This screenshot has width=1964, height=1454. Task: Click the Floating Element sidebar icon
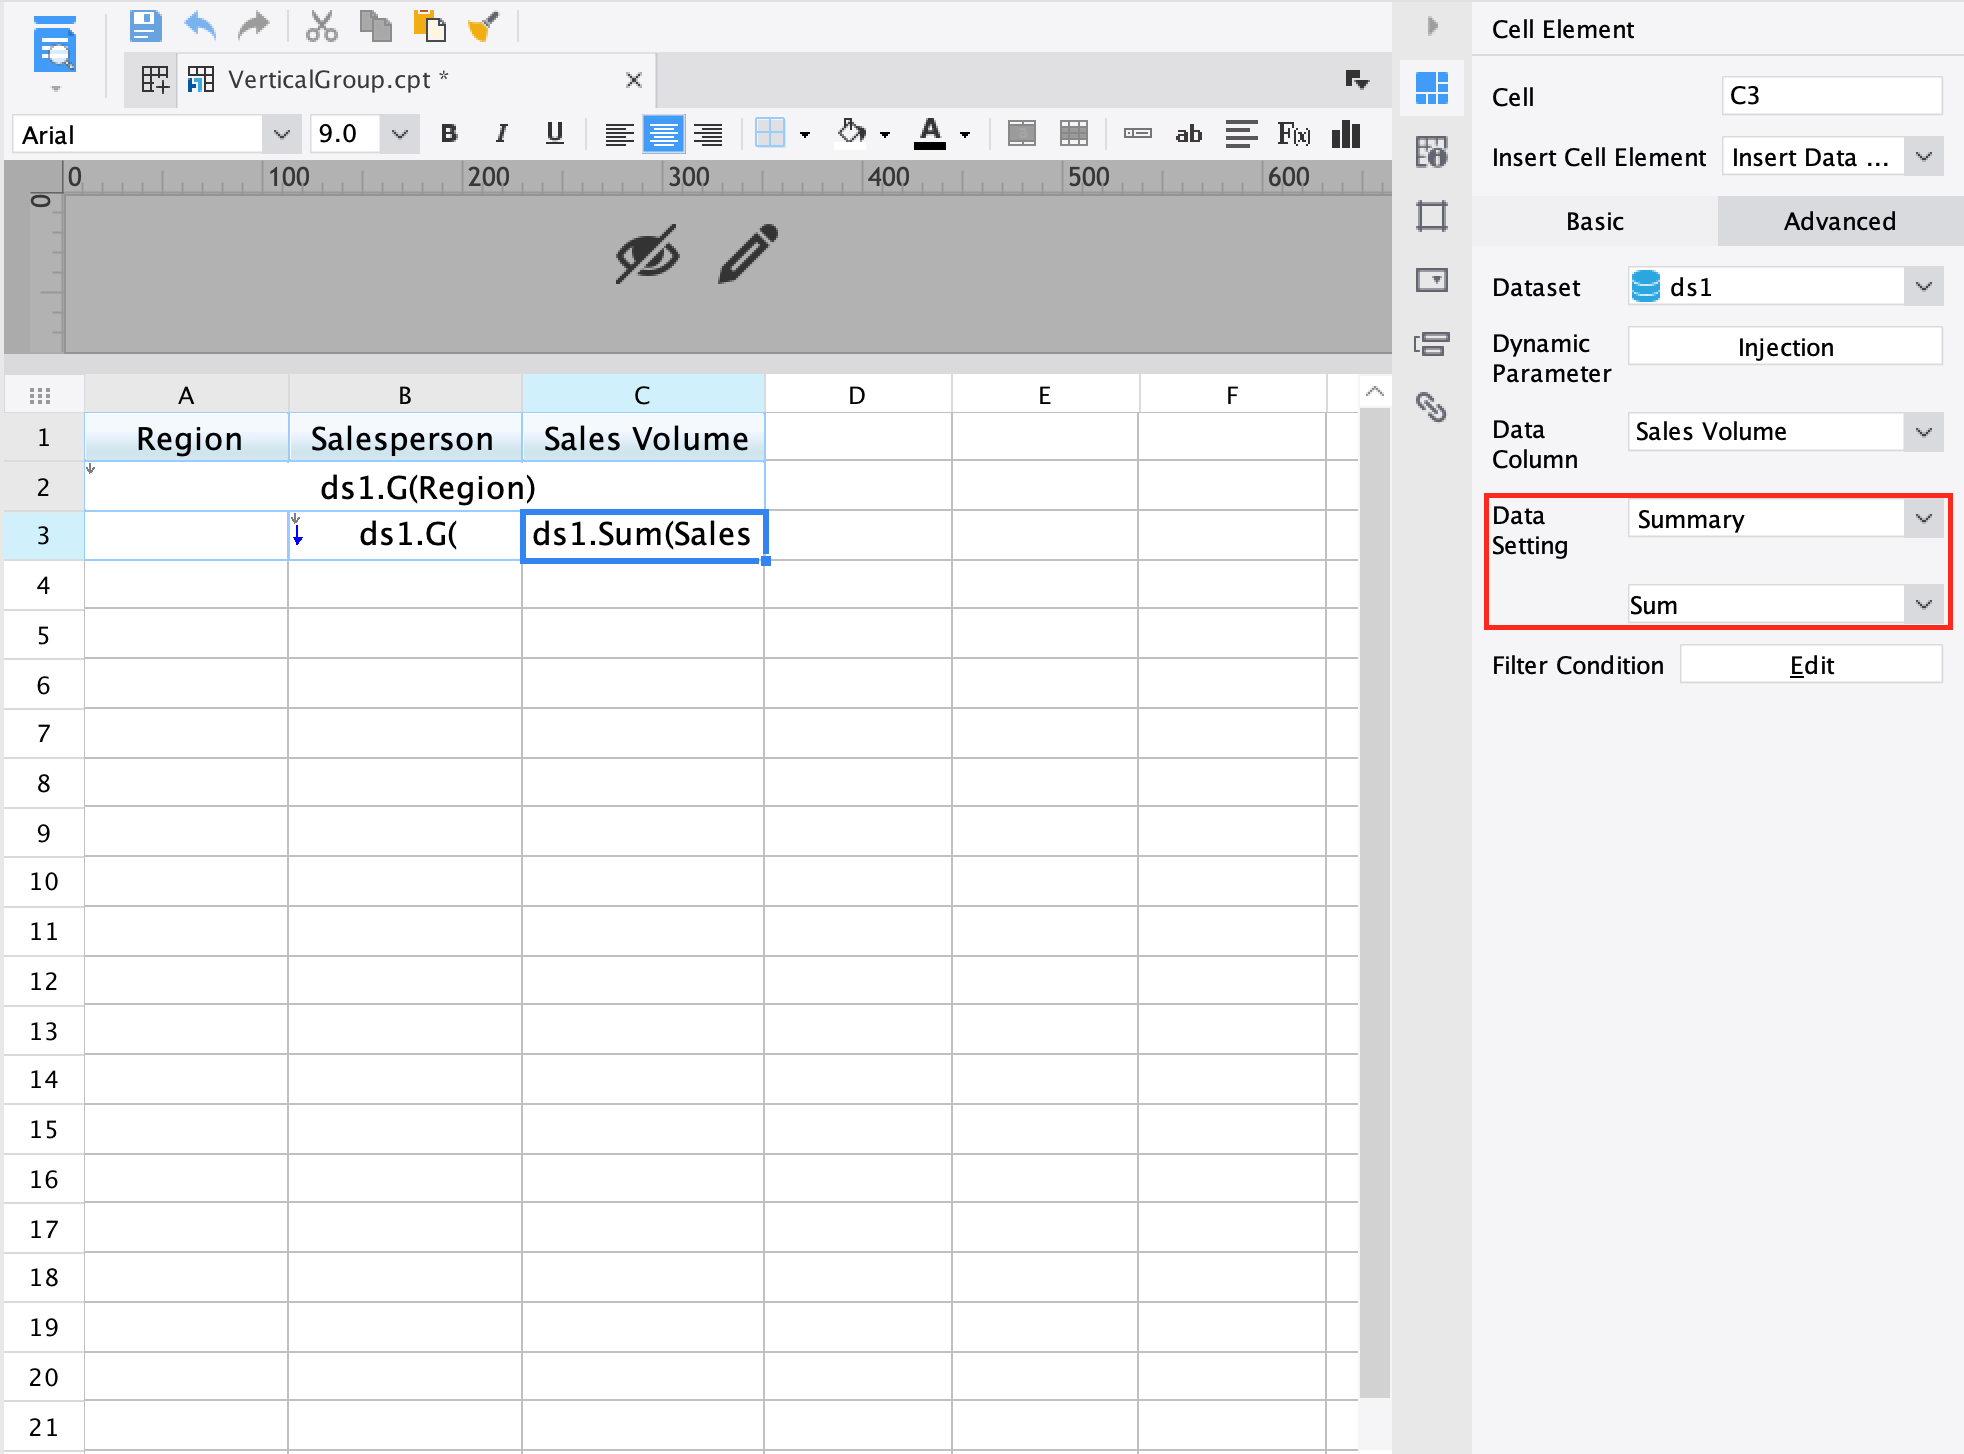pyautogui.click(x=1432, y=217)
